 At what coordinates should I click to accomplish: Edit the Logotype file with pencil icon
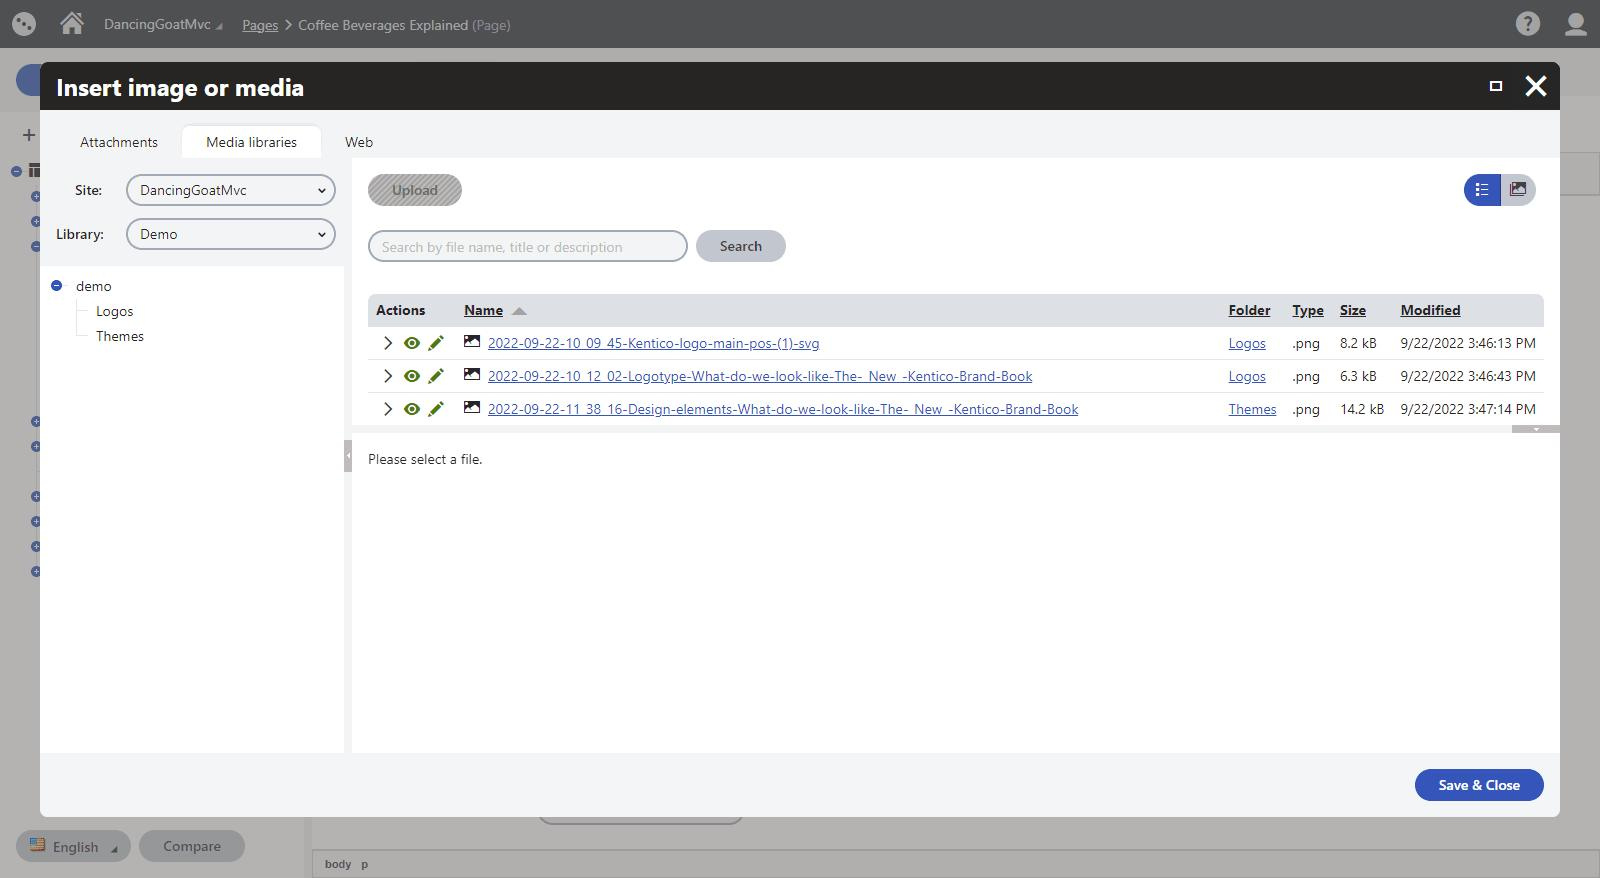[436, 376]
